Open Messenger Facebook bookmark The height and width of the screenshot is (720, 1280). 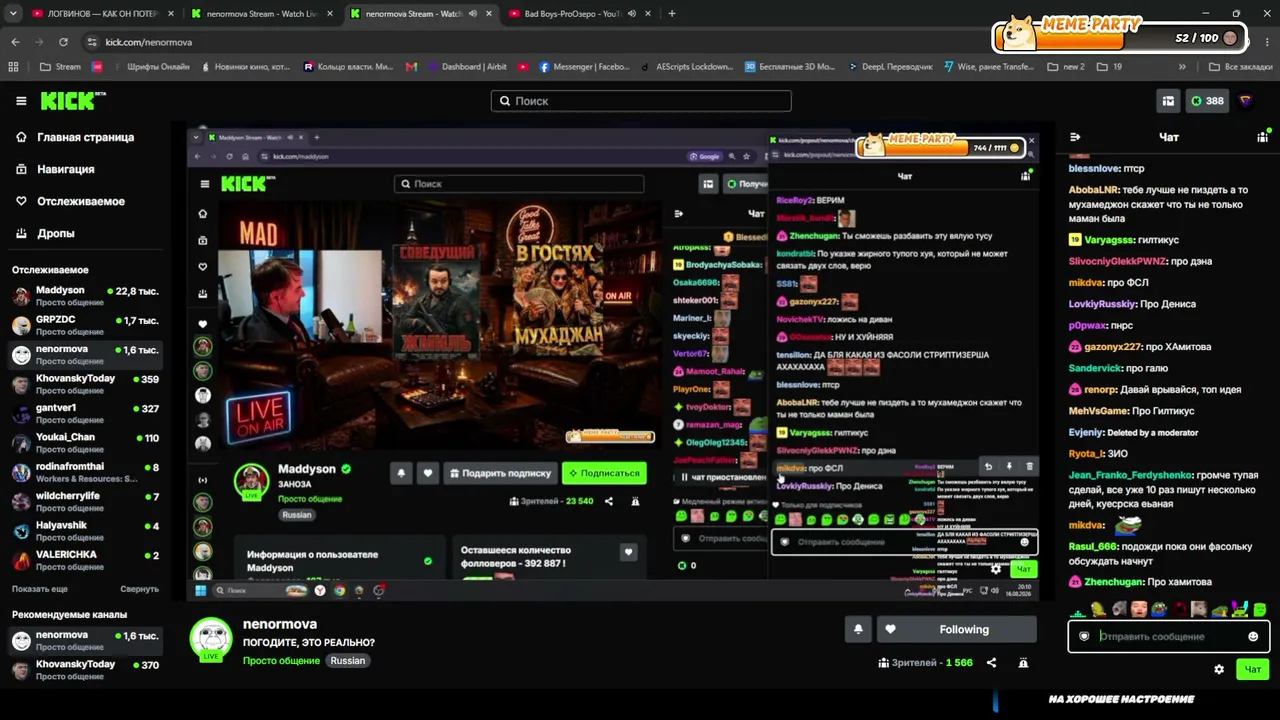[x=585, y=67]
